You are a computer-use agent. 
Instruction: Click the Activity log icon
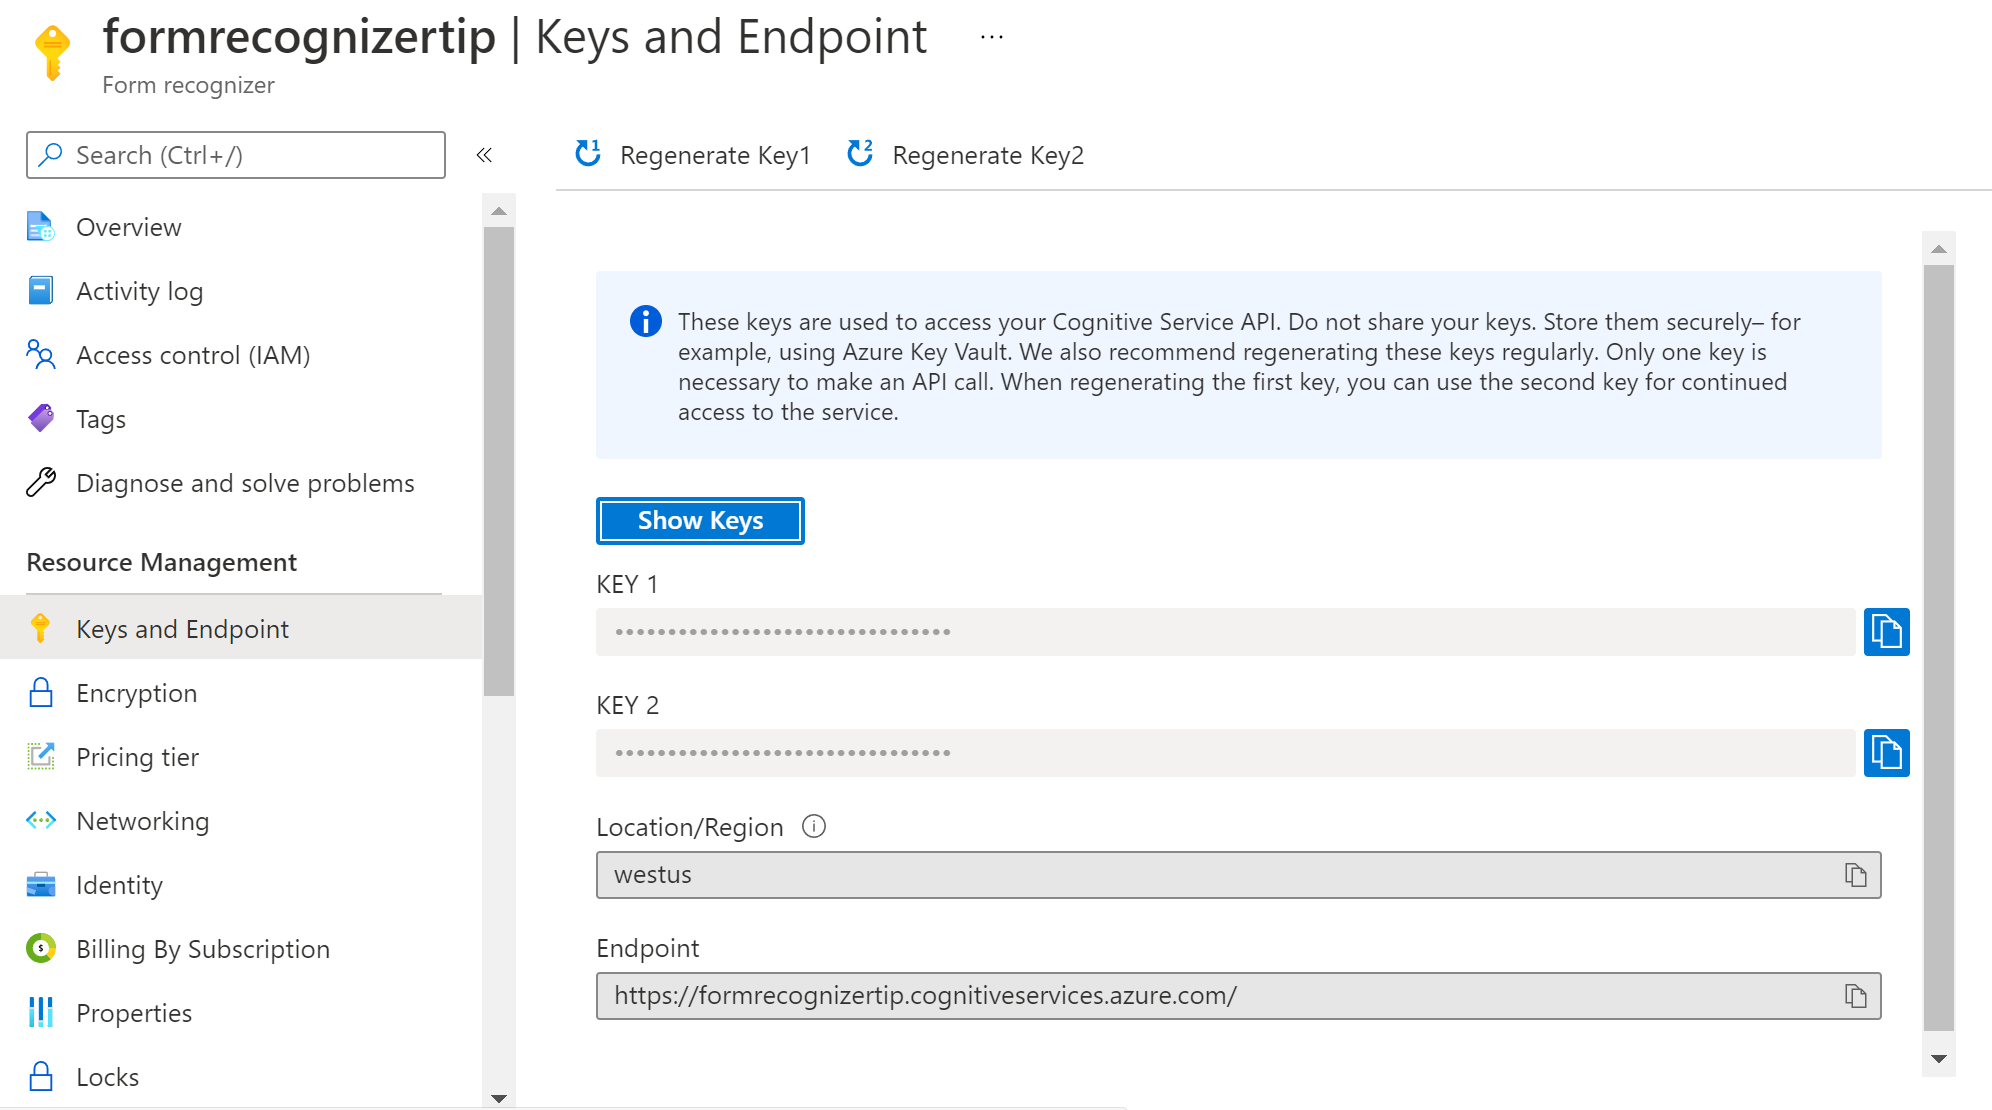(x=41, y=291)
